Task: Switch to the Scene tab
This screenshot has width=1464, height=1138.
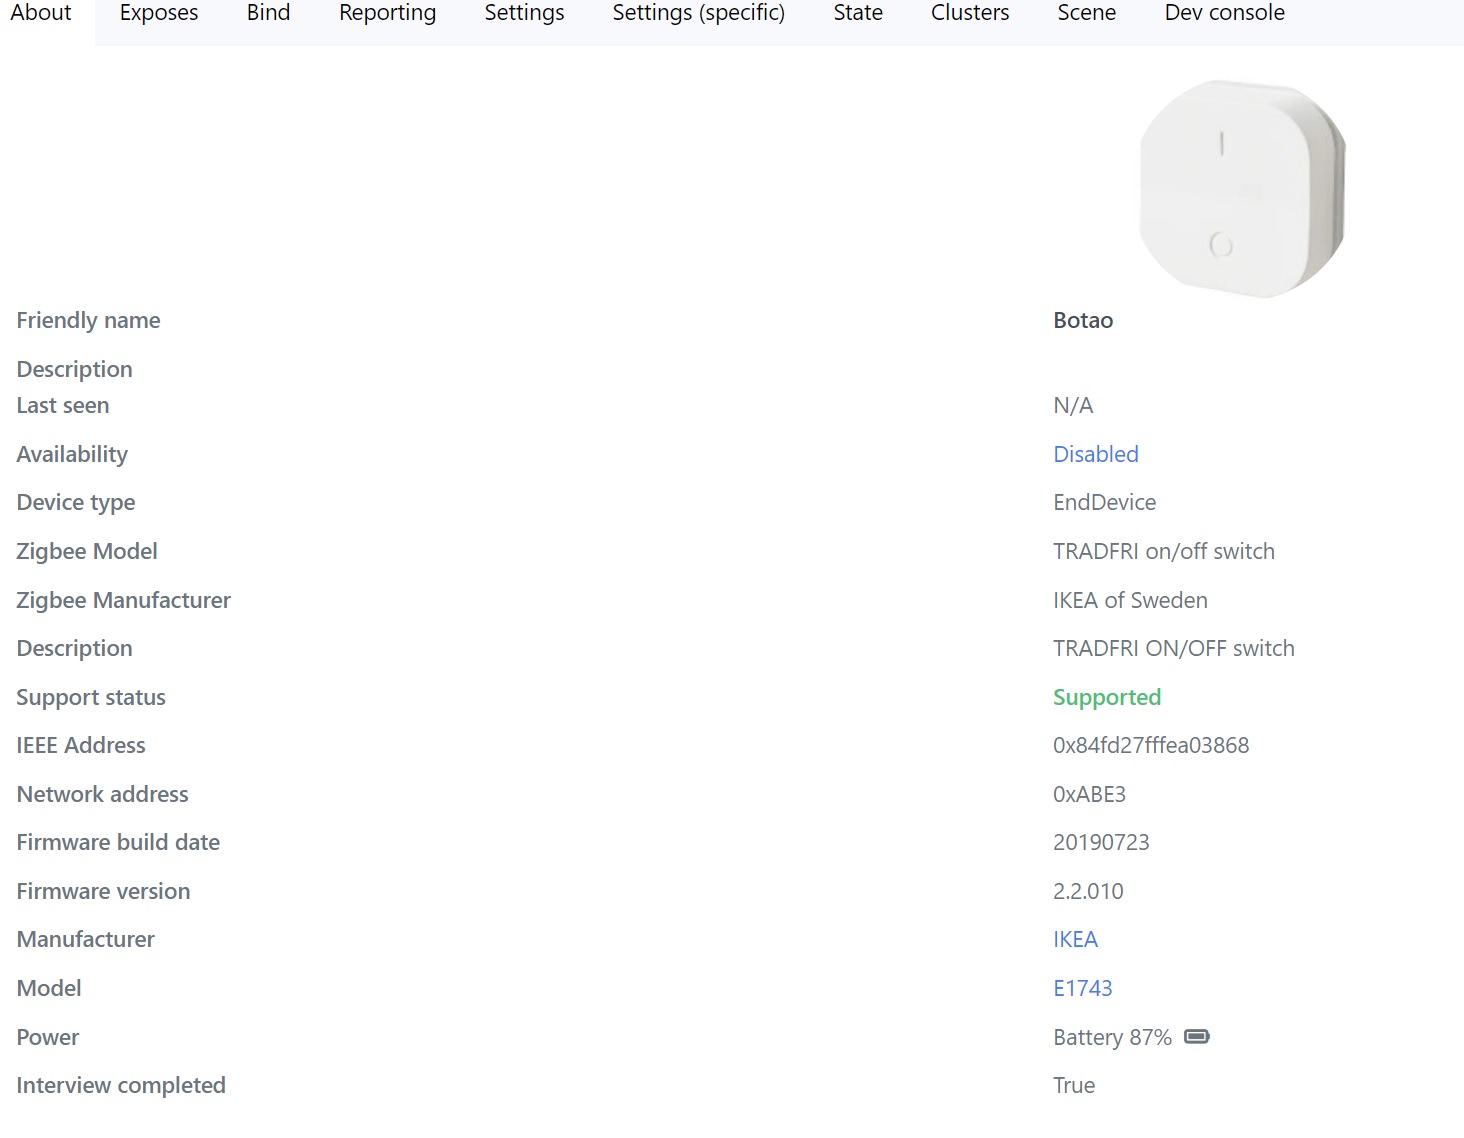Action: coord(1086,13)
